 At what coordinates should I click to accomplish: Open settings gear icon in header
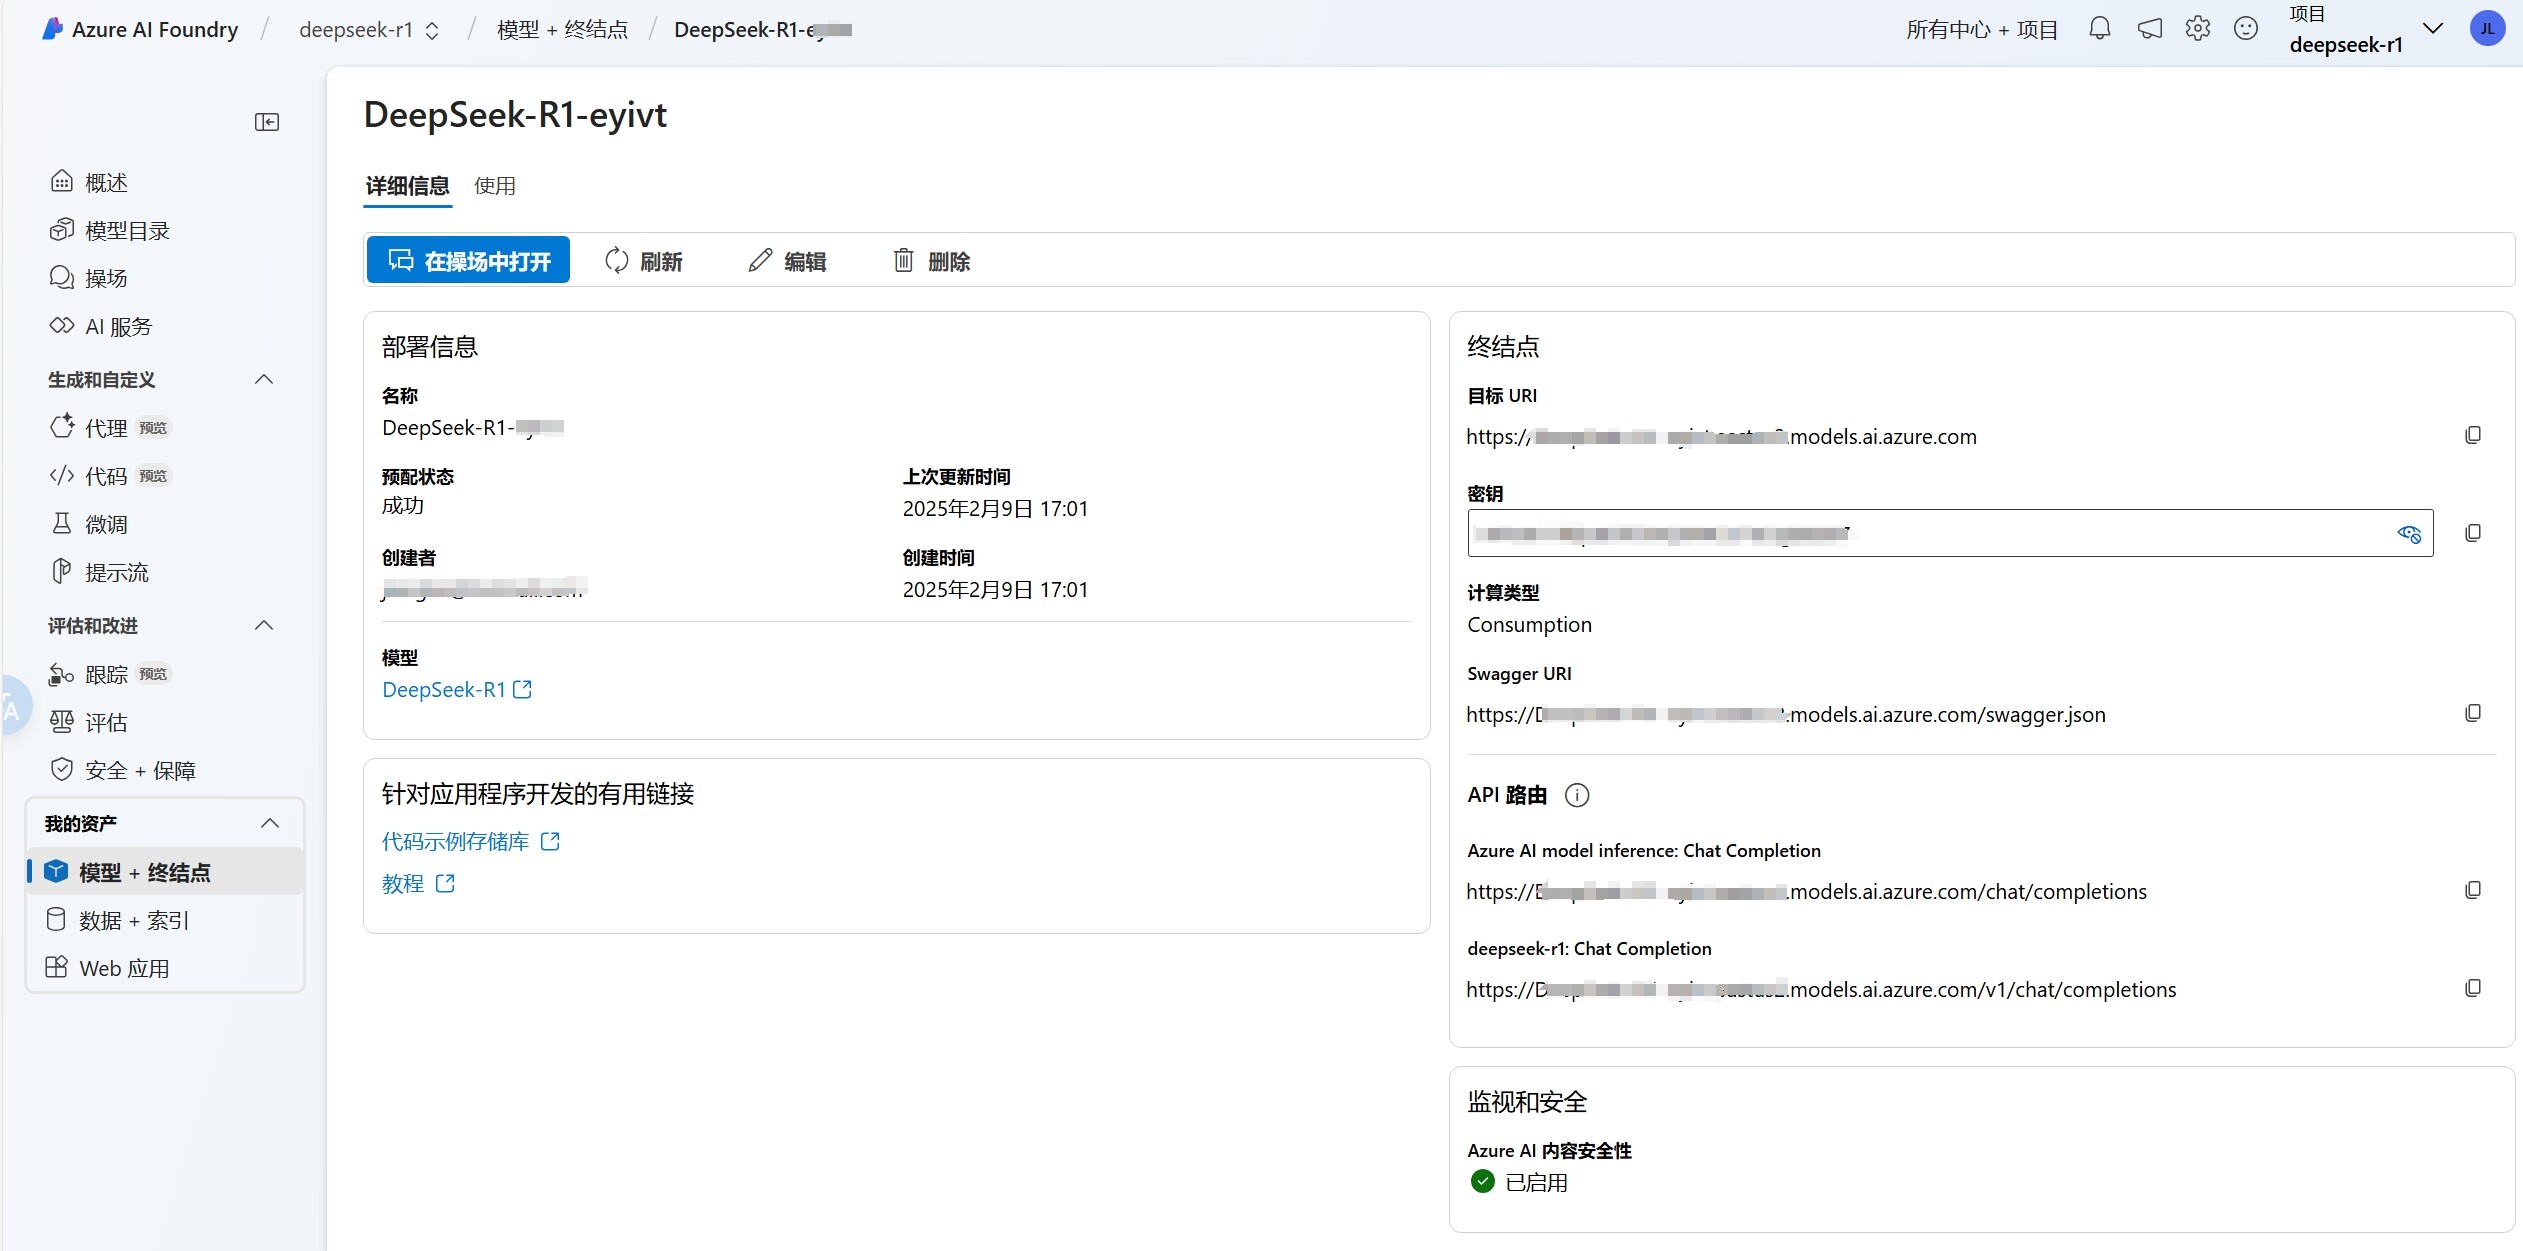(x=2198, y=29)
